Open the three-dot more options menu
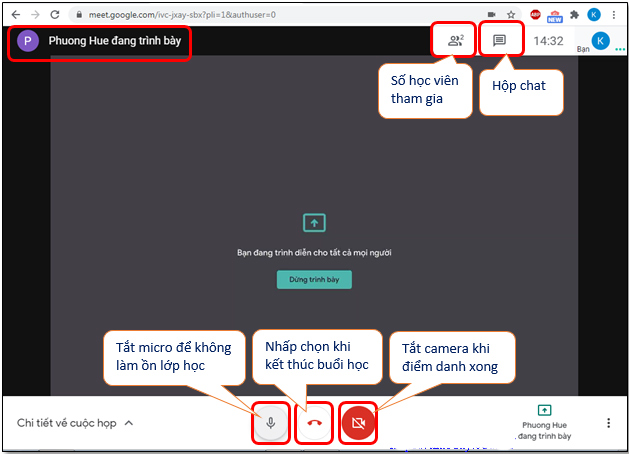The image size is (629, 454). pyautogui.click(x=608, y=423)
